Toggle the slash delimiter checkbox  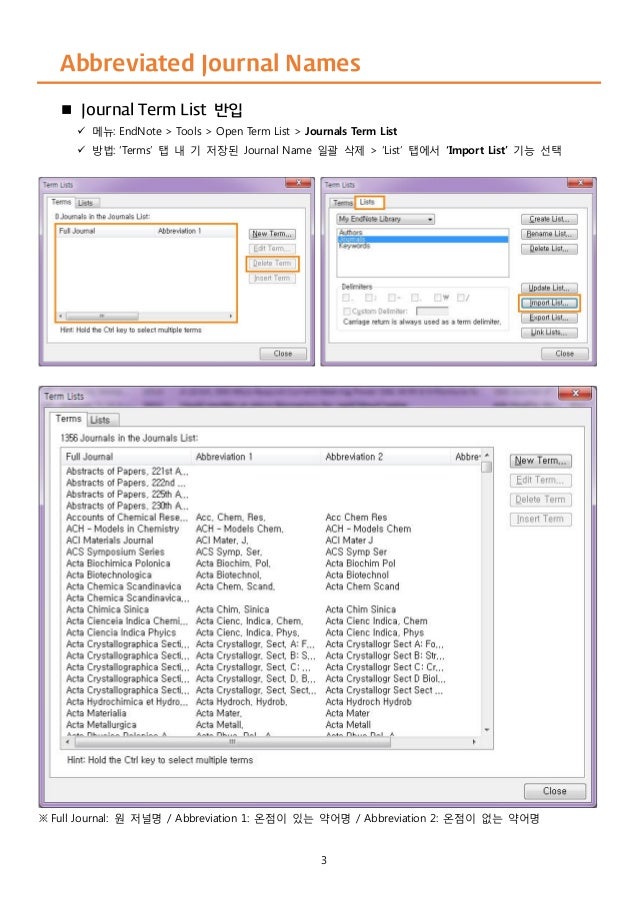[461, 298]
